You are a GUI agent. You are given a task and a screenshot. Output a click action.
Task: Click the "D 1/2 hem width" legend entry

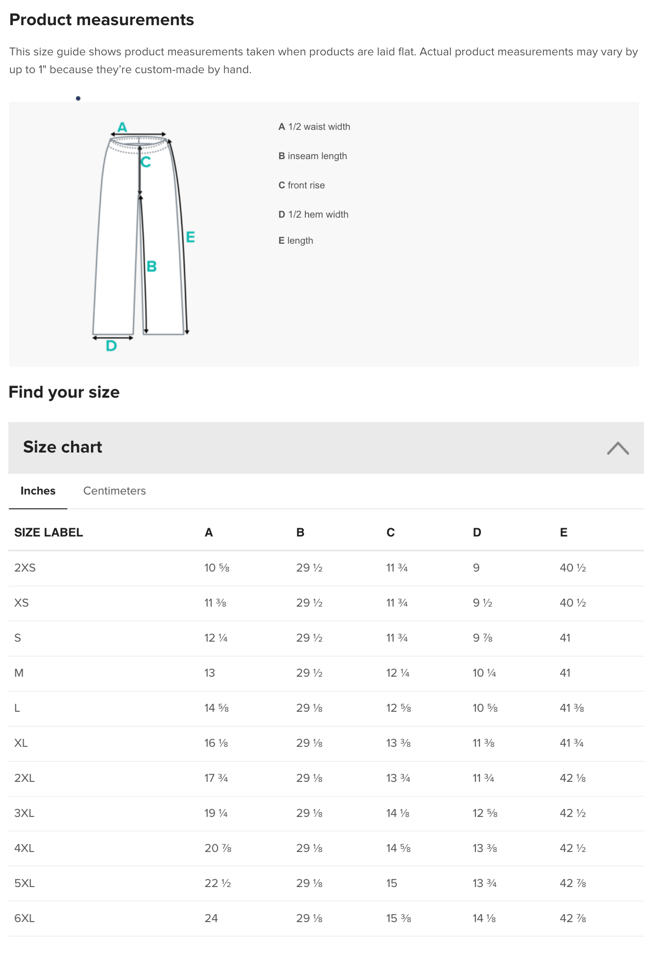(x=313, y=214)
